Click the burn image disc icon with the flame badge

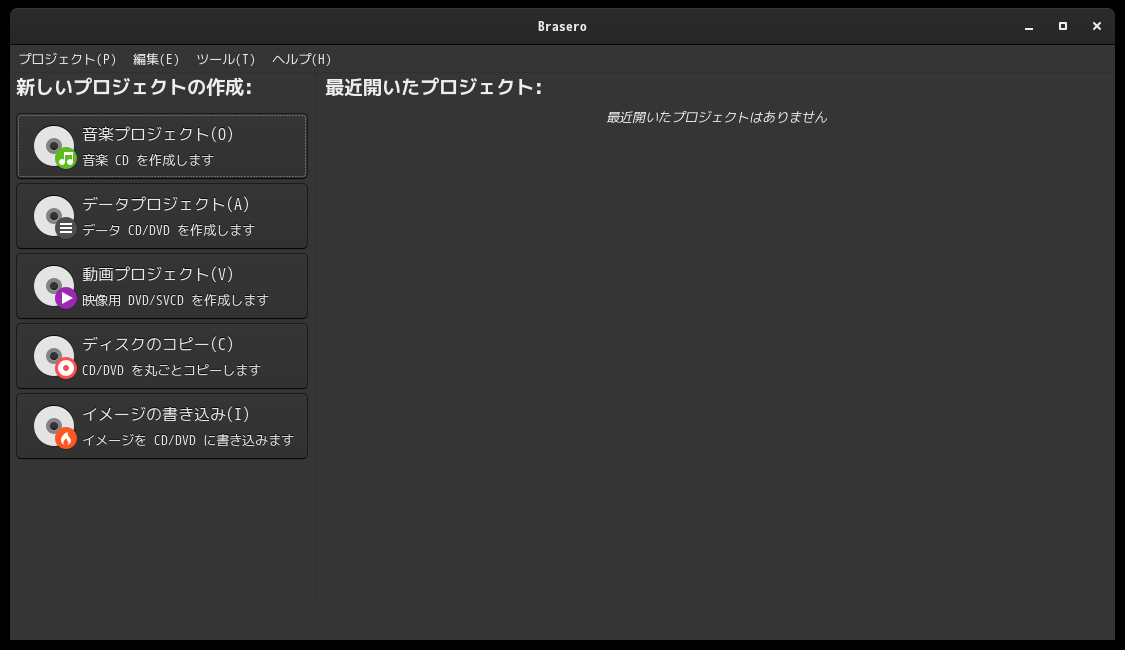[x=55, y=427]
